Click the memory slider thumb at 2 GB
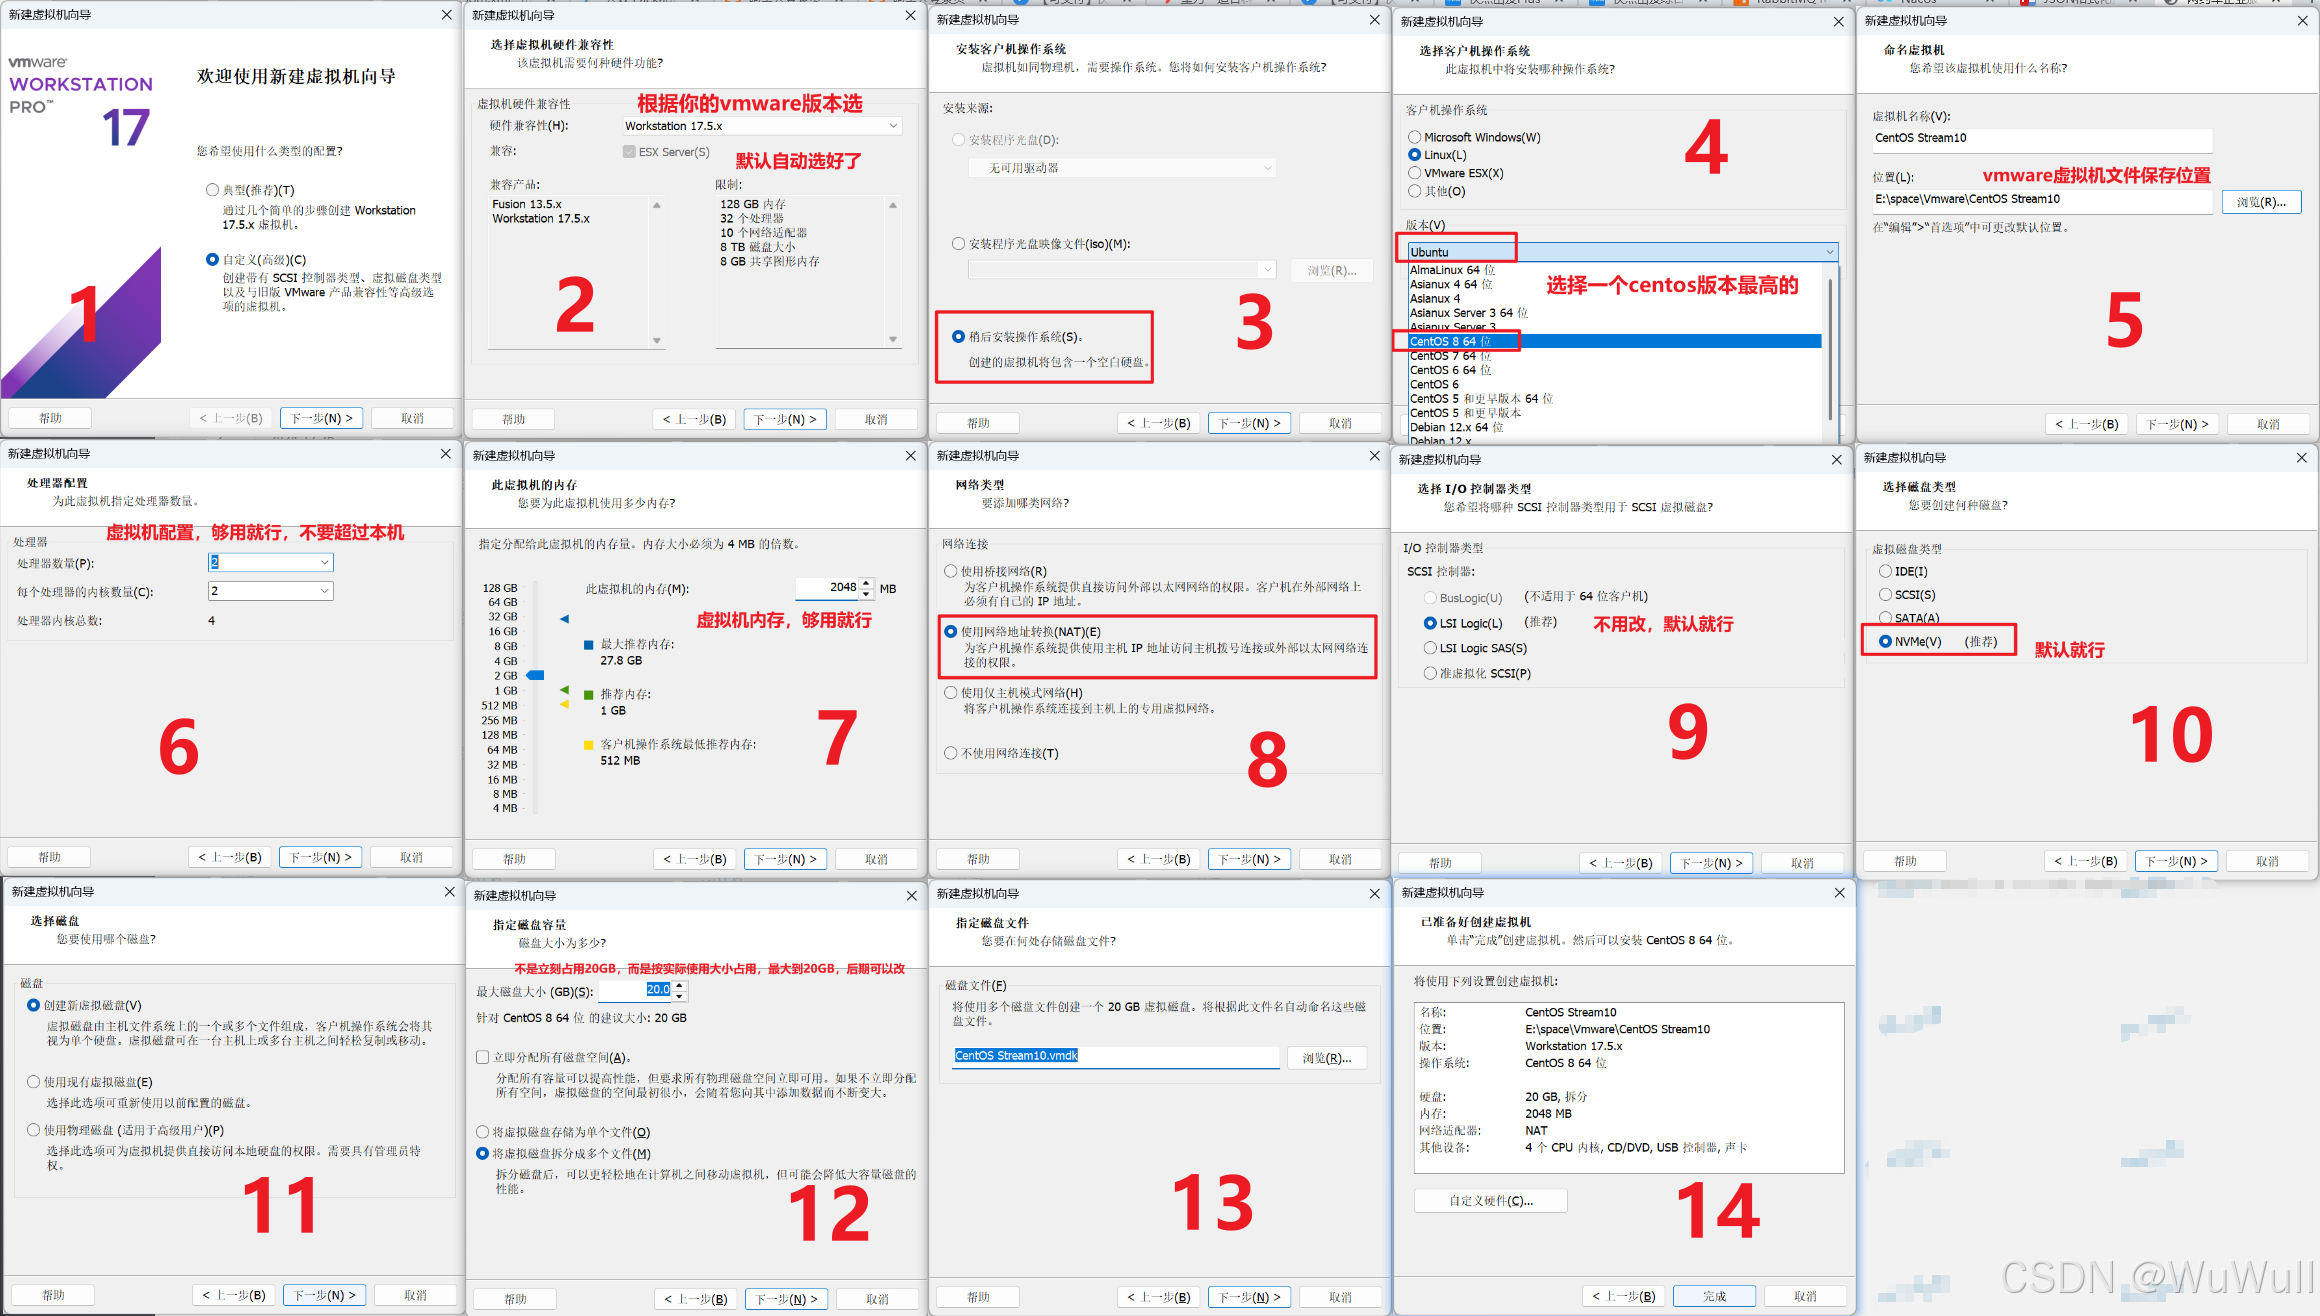Screen dimensions: 2320x1316 coord(536,675)
